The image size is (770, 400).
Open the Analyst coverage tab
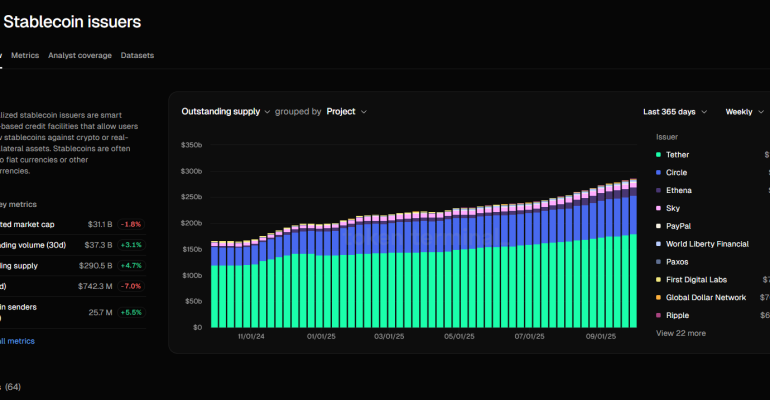point(80,55)
